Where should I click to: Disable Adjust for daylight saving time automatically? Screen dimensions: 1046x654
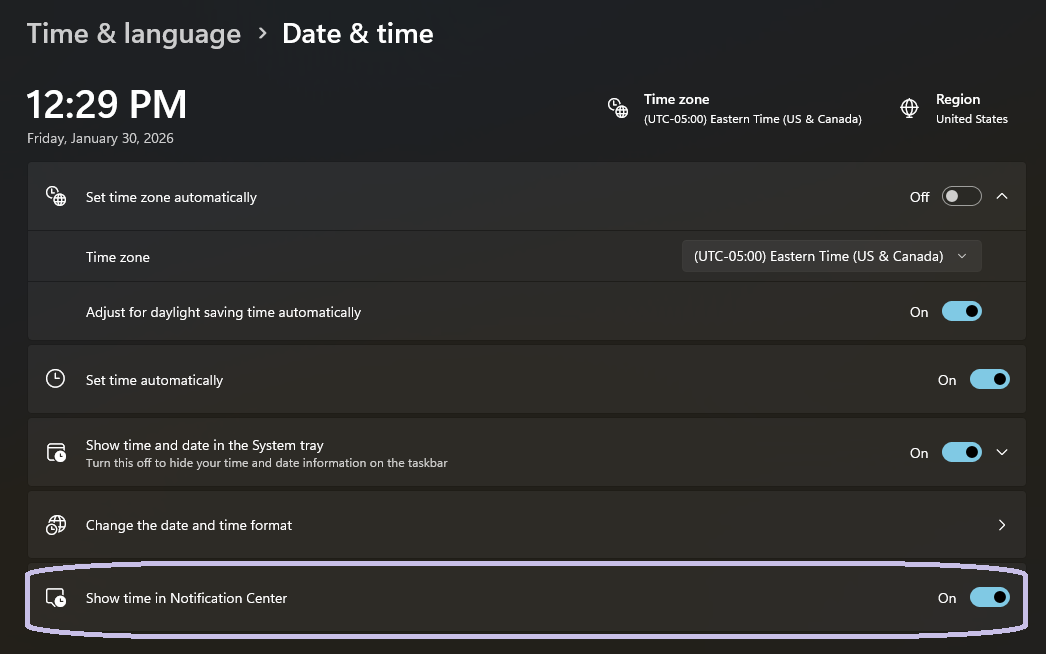[x=961, y=311]
